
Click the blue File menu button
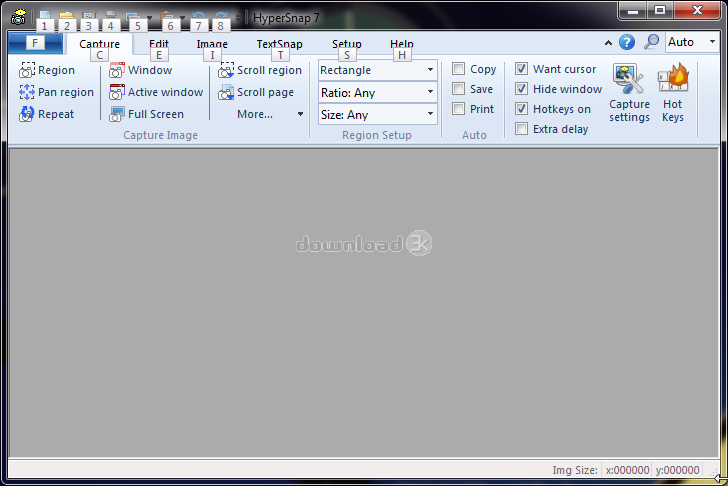coord(35,43)
